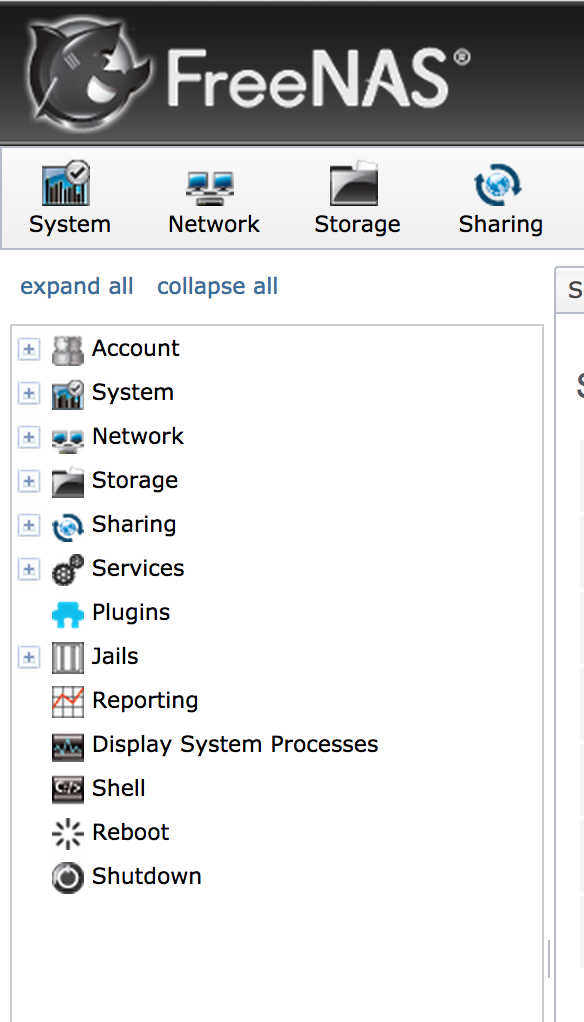Screen dimensions: 584x1022
Task: Open Display System Processes text label
Action: point(235,744)
